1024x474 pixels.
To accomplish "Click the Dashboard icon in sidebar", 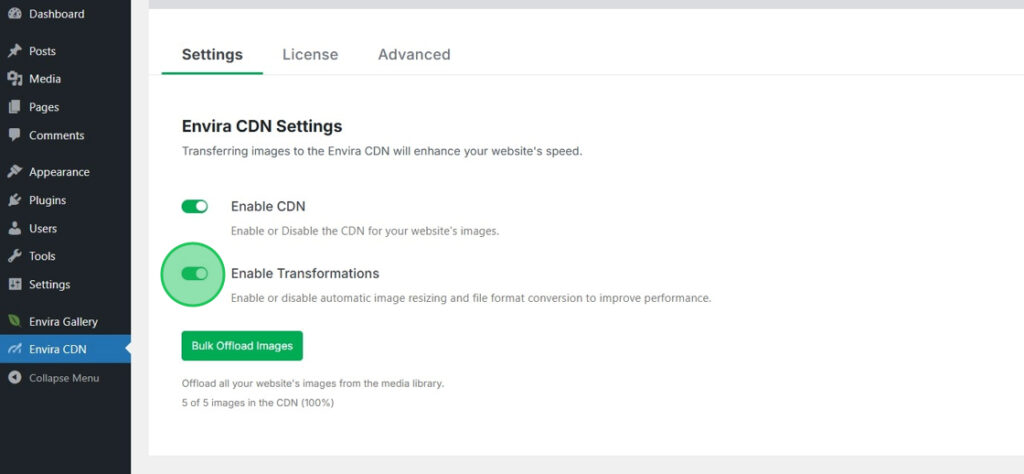I will [14, 14].
